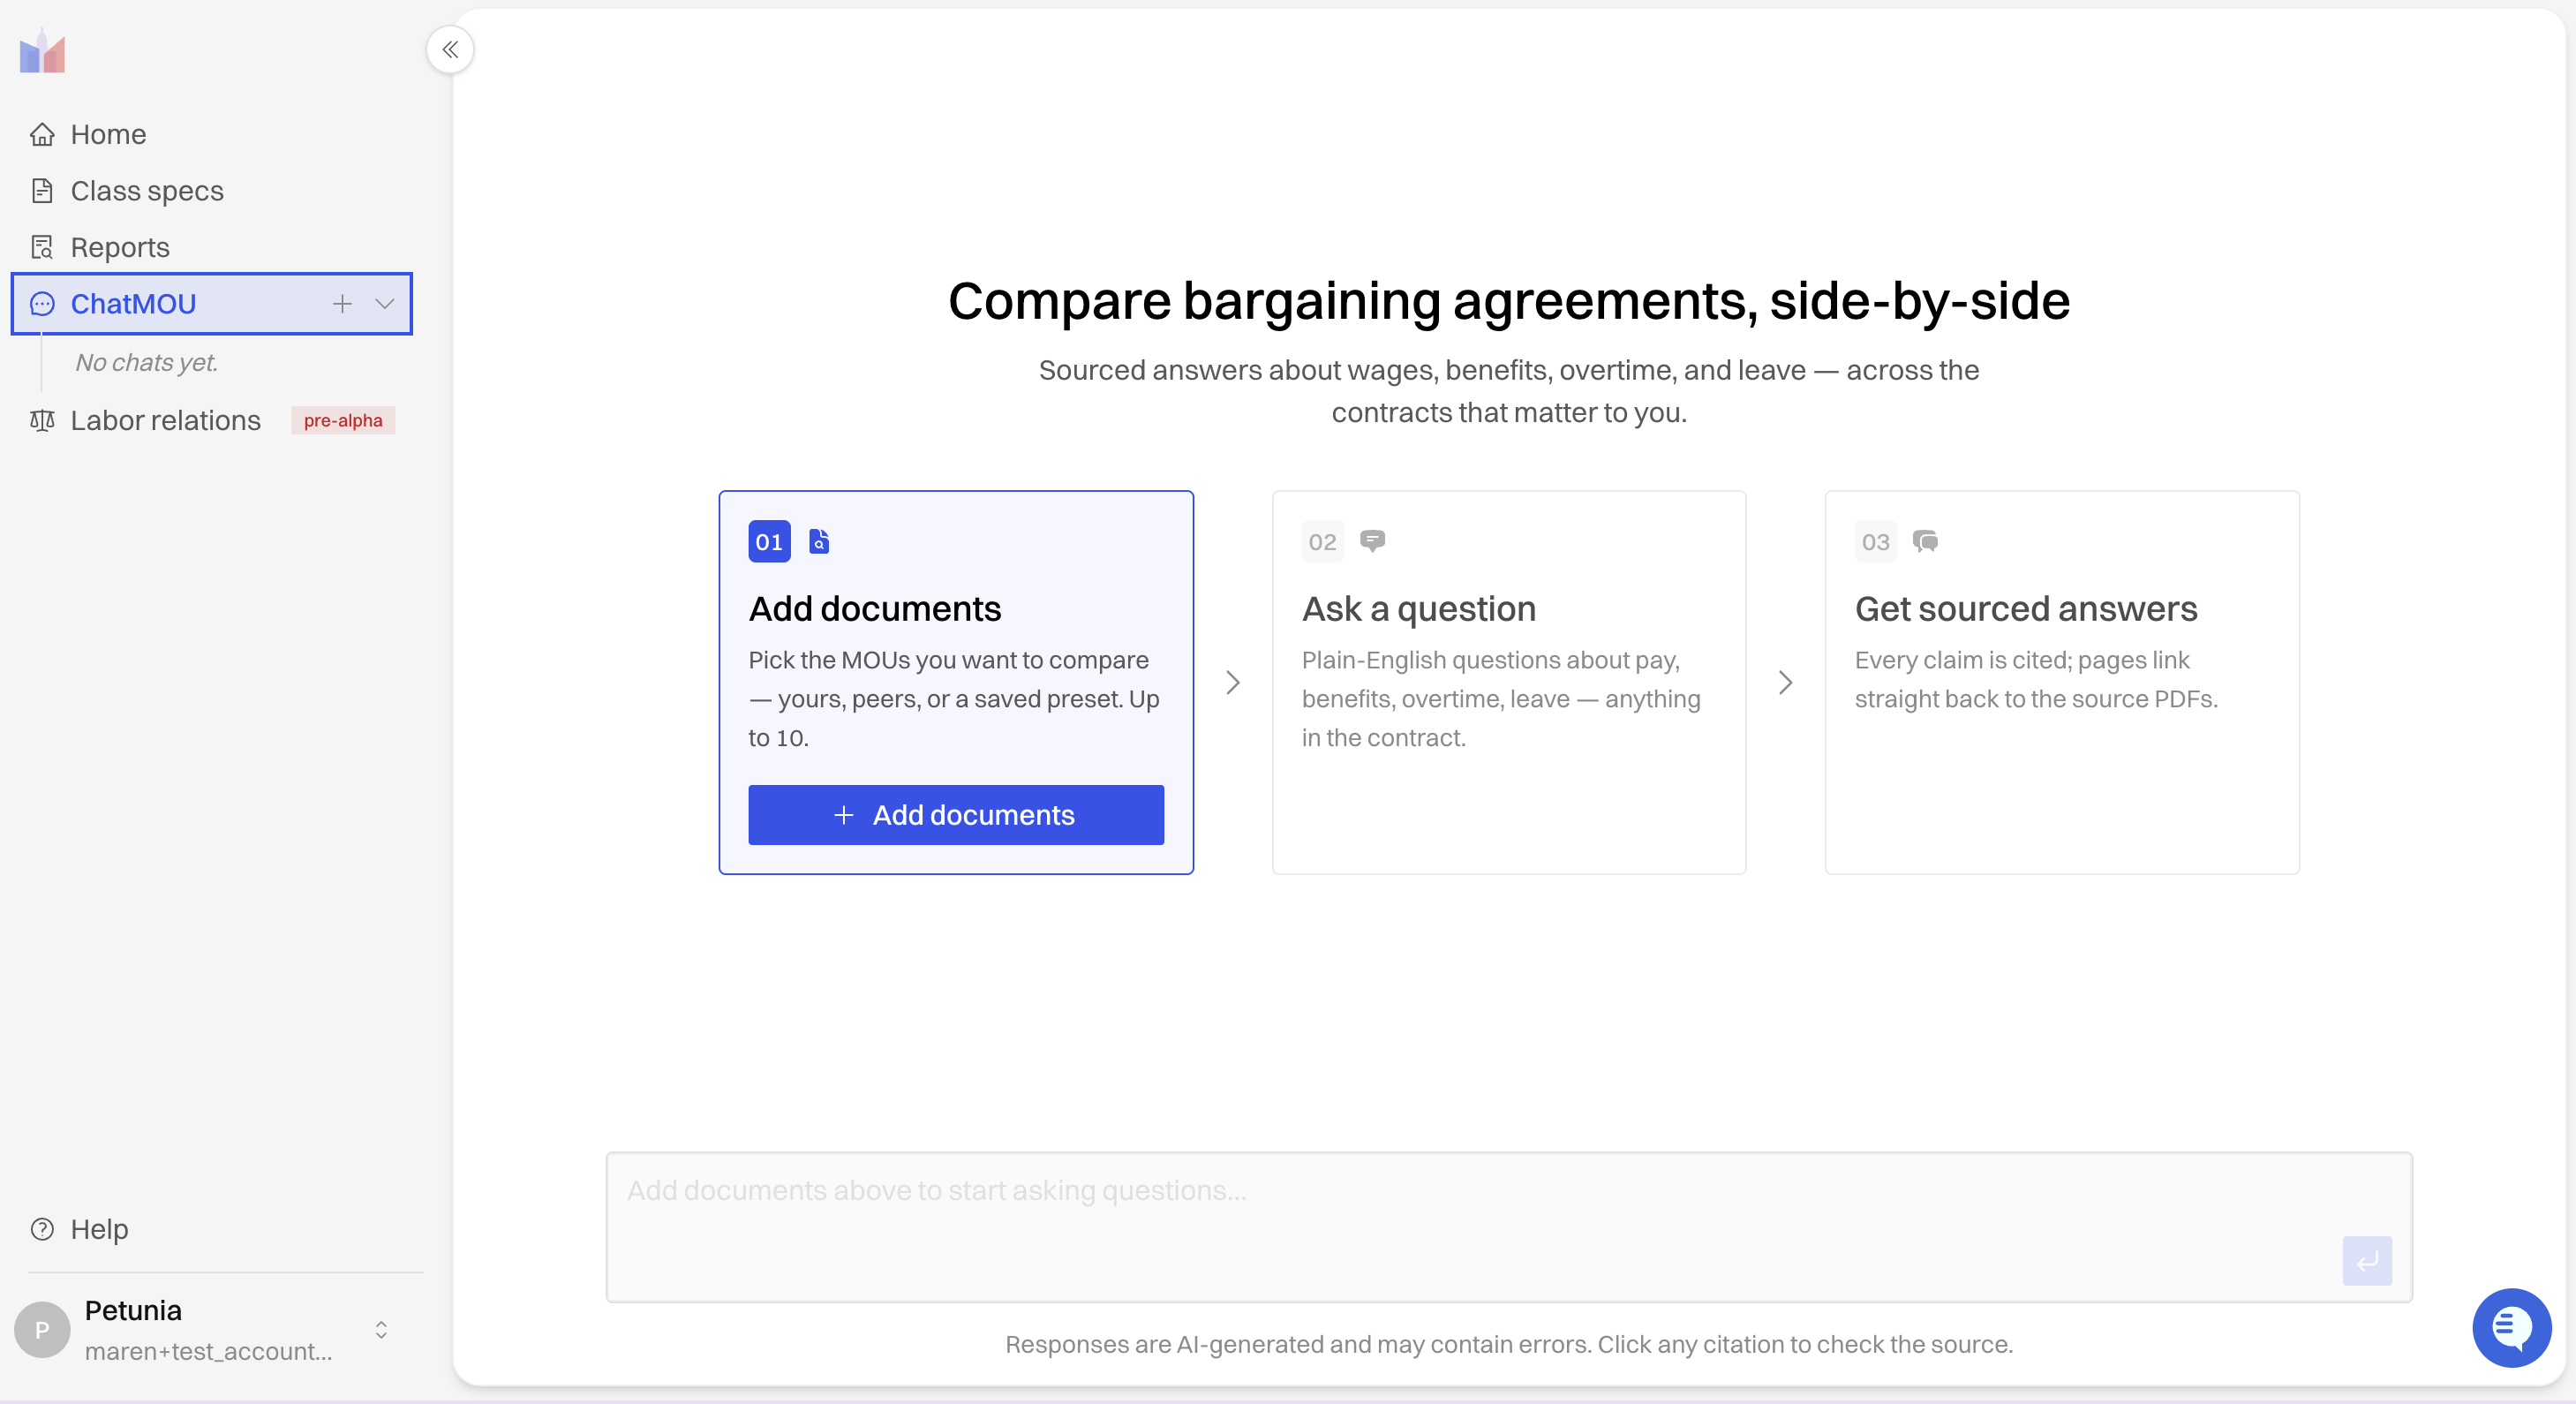Collapse the sidebar with double-chevron icon
Image resolution: width=2576 pixels, height=1404 pixels.
point(450,49)
